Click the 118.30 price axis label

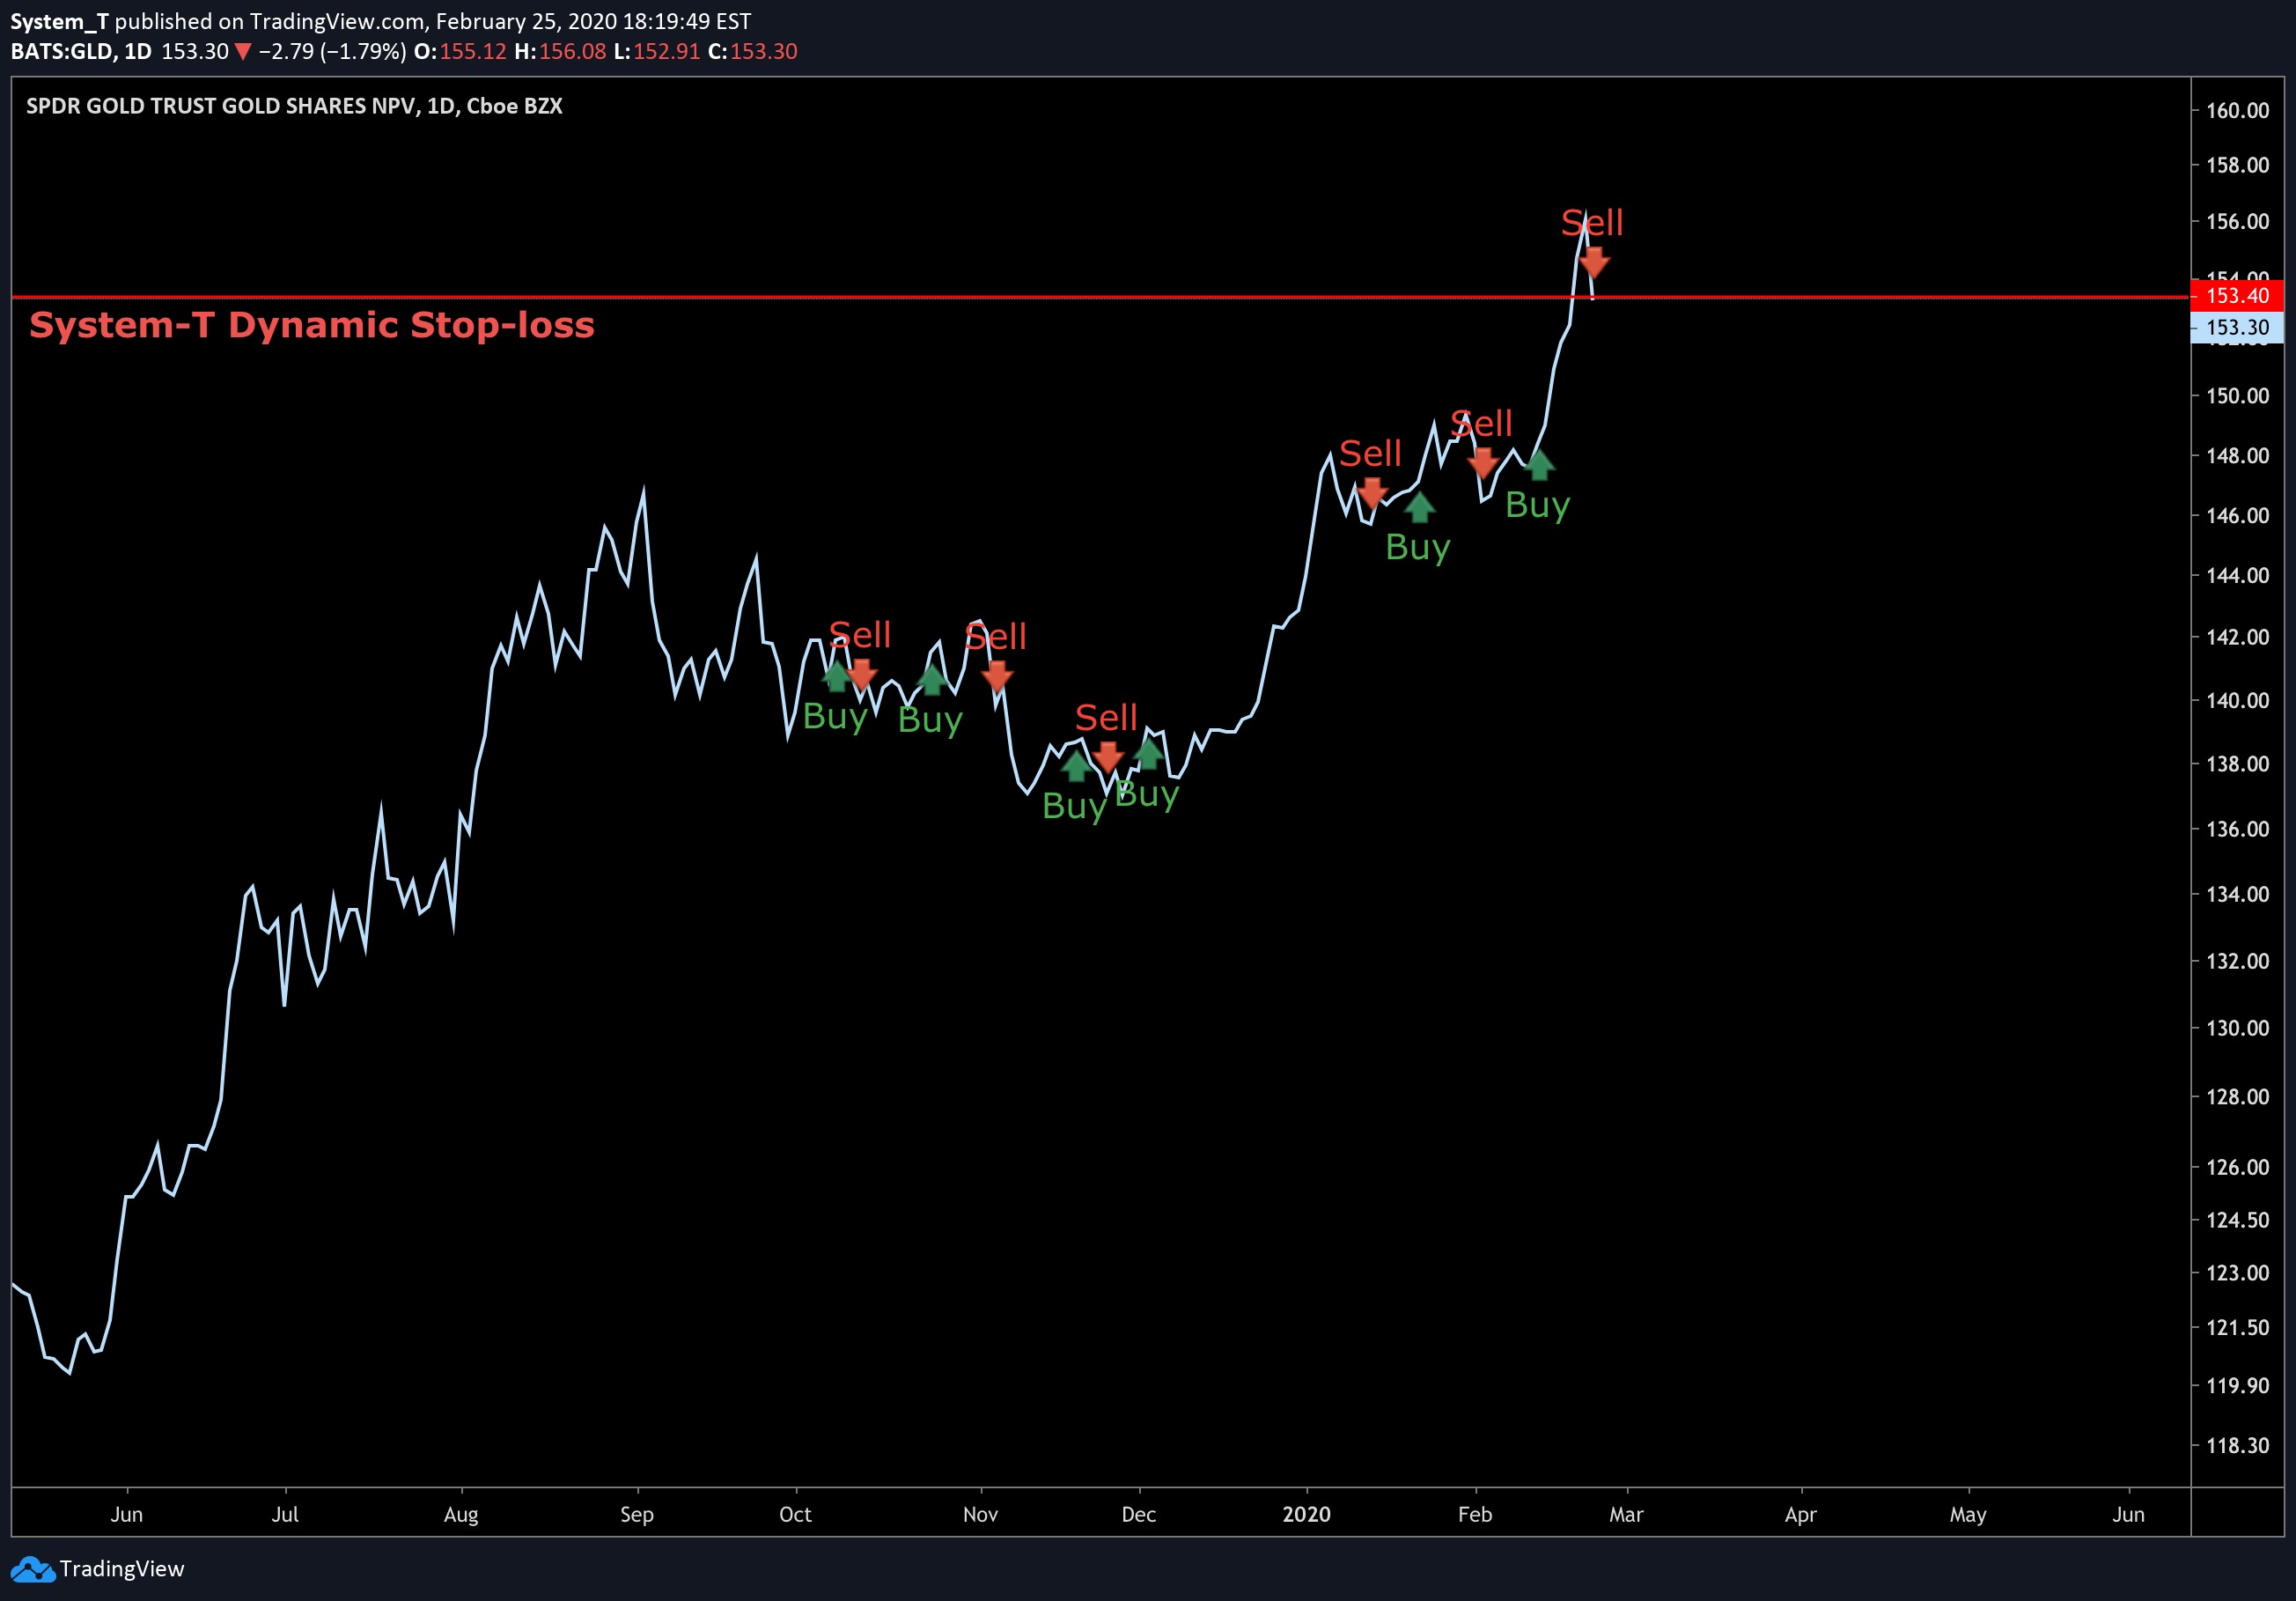tap(2237, 1446)
